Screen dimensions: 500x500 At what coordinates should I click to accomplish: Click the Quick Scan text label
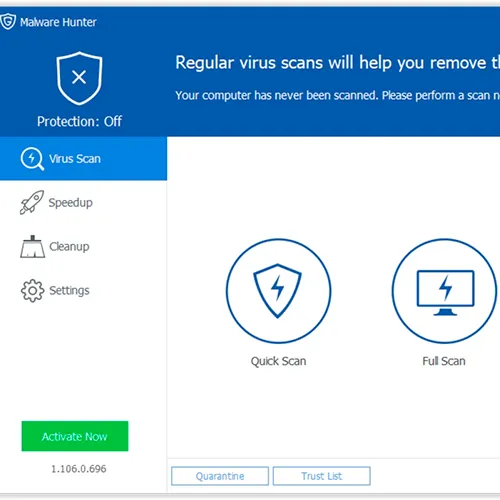278,361
